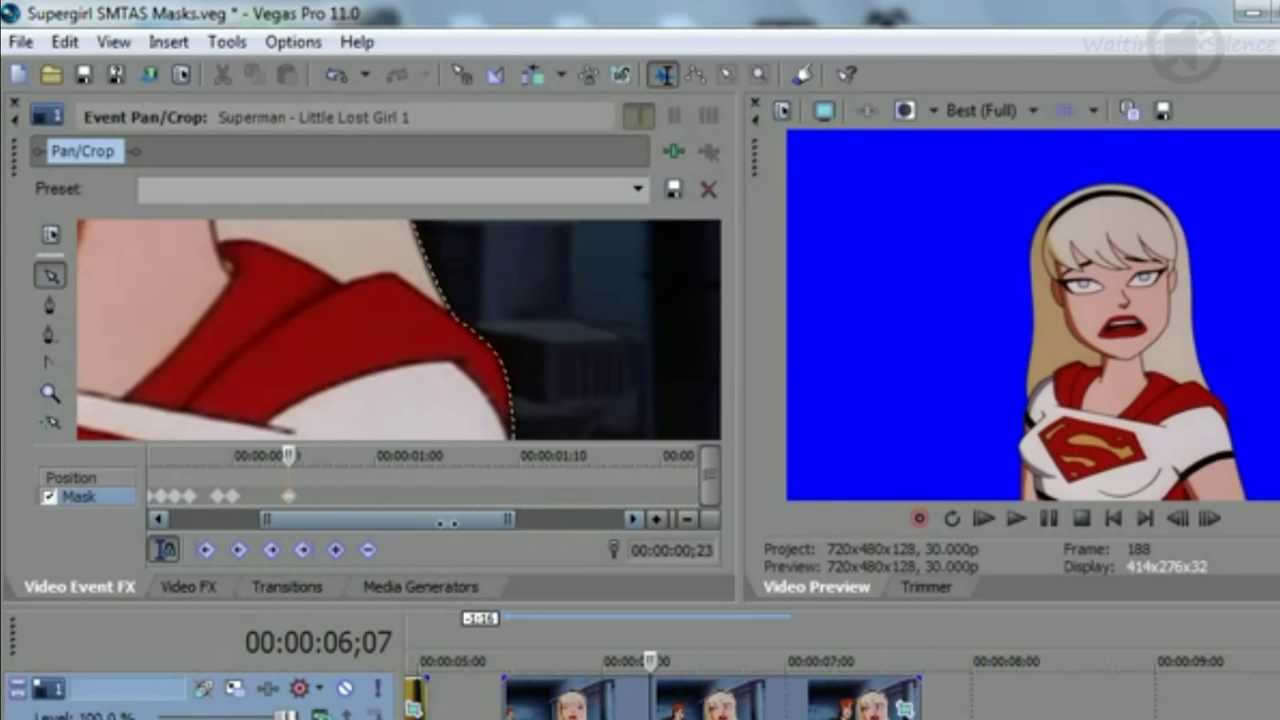Open the View menu
The width and height of the screenshot is (1280, 720).
click(x=113, y=42)
